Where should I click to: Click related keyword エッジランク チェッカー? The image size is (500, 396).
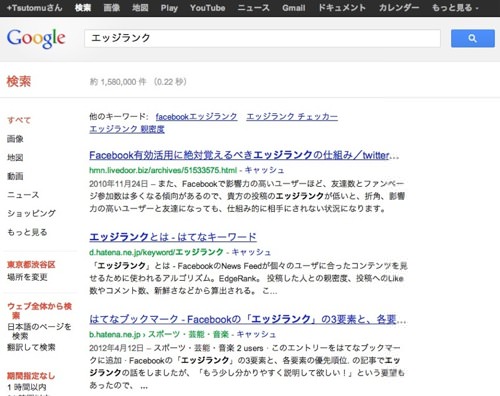coord(292,117)
